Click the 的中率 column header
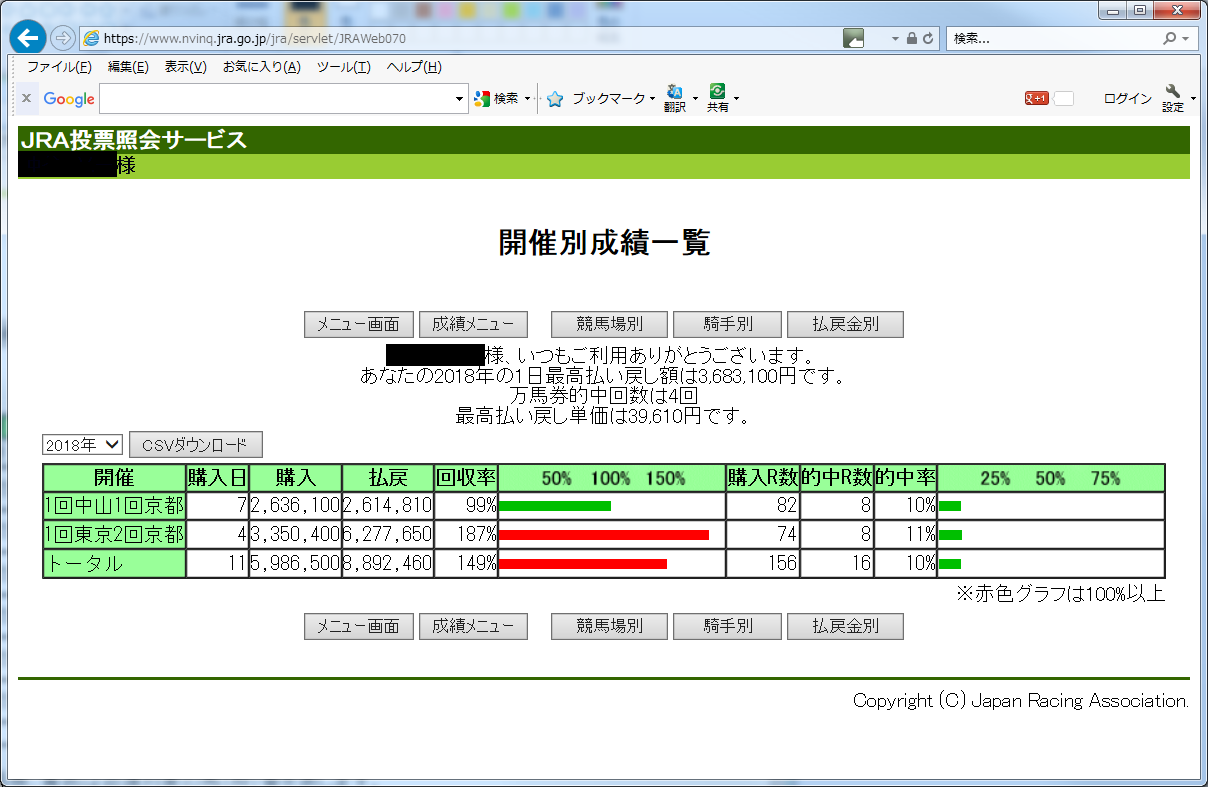The width and height of the screenshot is (1208, 787). click(x=905, y=478)
